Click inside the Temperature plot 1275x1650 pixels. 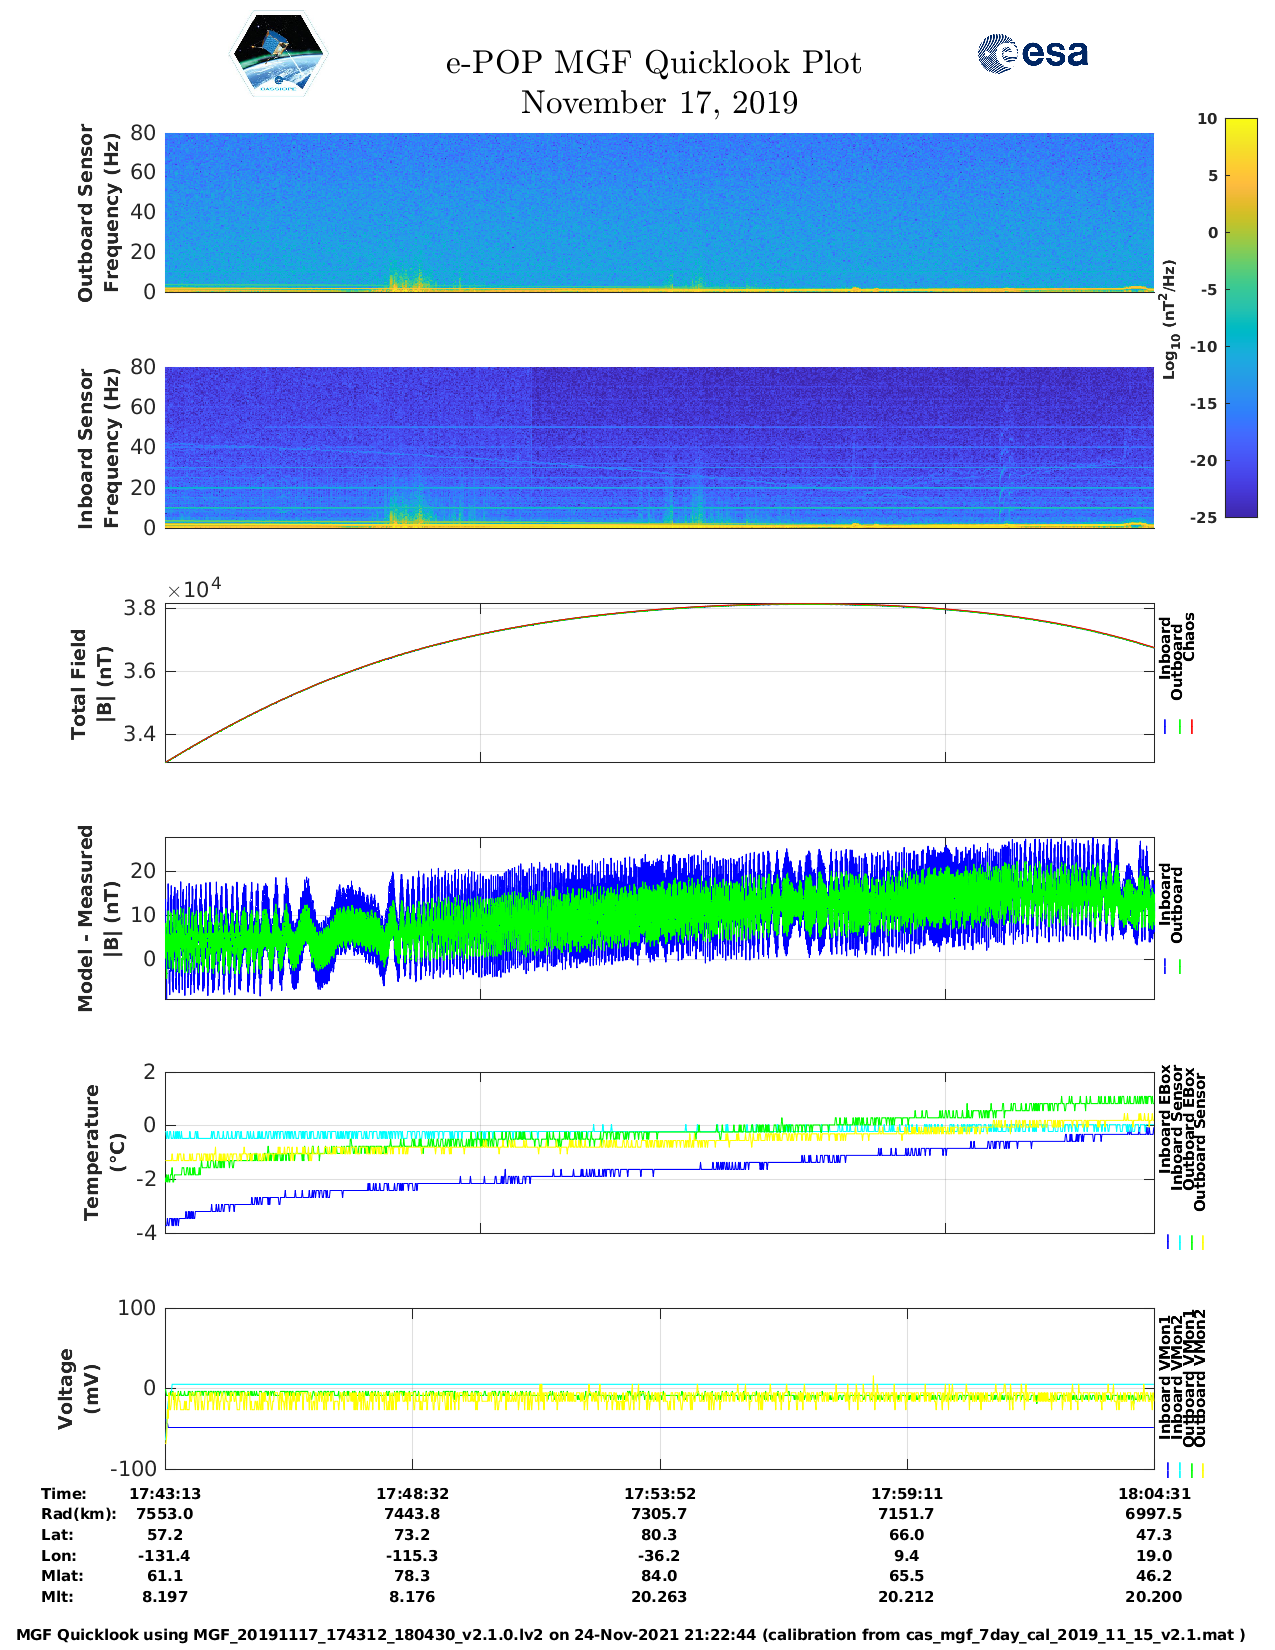[x=659, y=1152]
